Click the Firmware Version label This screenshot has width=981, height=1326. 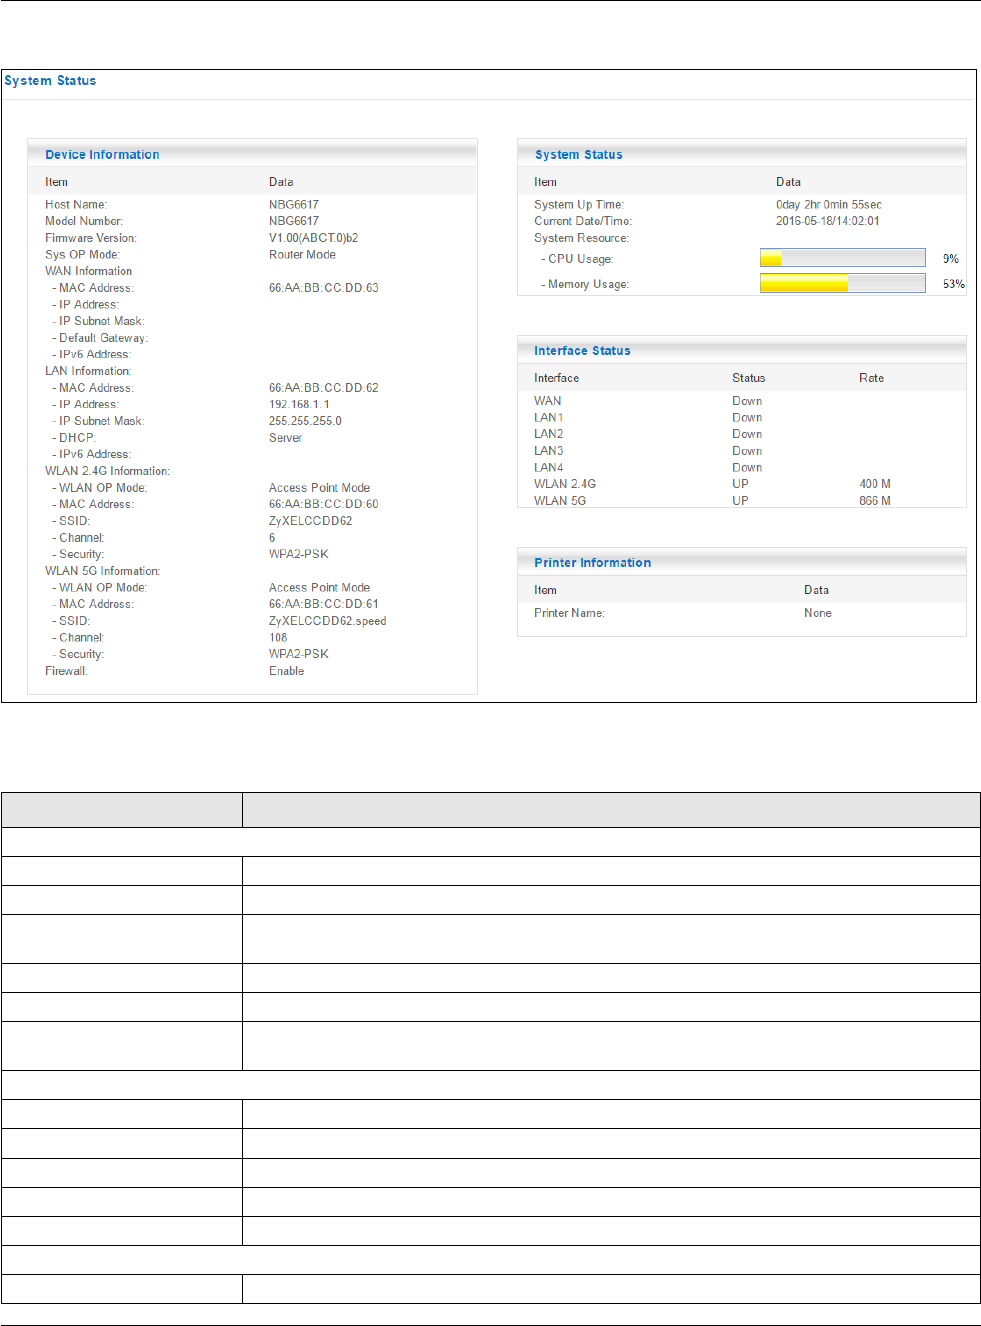(91, 238)
